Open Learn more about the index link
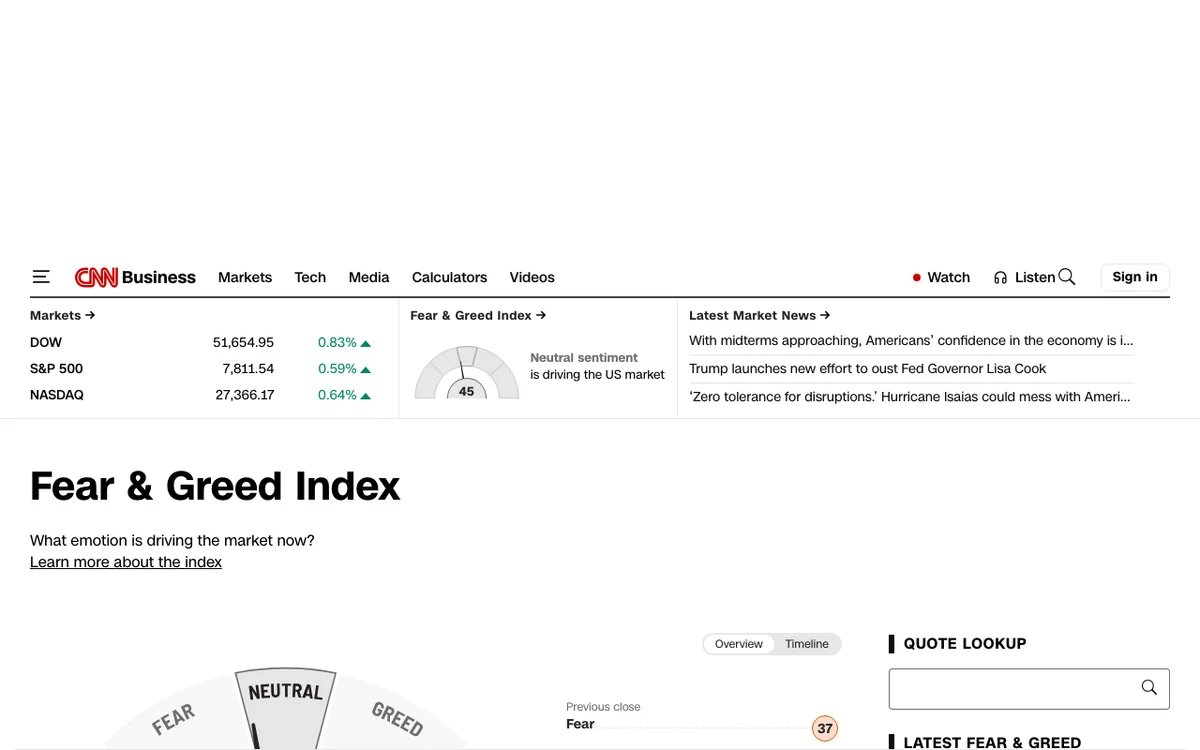Image resolution: width=1200 pixels, height=750 pixels. [126, 562]
